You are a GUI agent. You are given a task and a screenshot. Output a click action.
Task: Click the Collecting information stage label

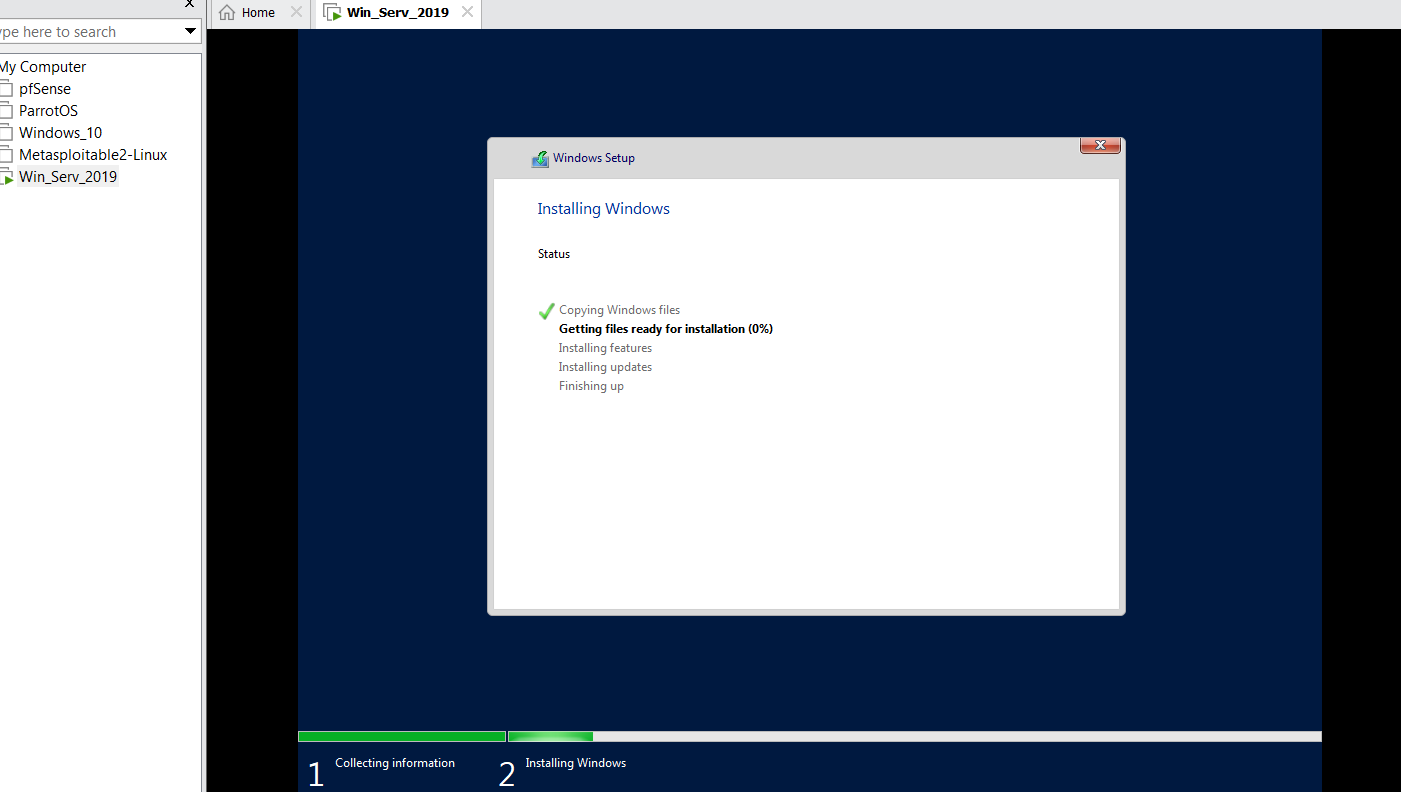tap(395, 763)
